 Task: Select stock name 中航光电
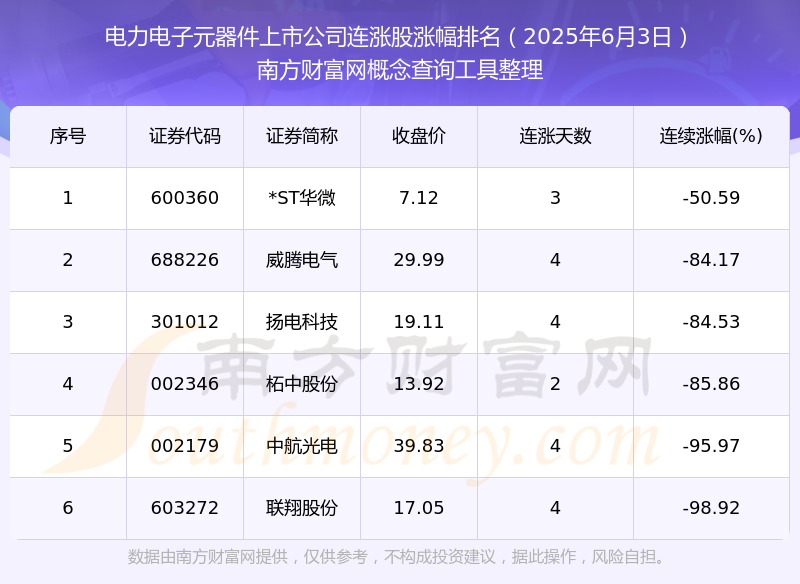pyautogui.click(x=302, y=446)
